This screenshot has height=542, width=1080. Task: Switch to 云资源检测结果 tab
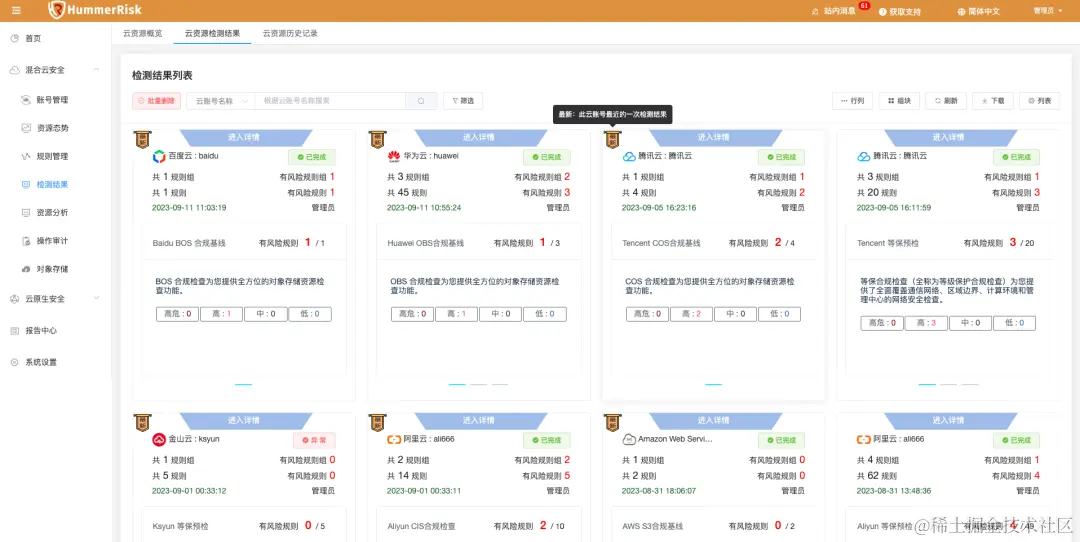212,33
